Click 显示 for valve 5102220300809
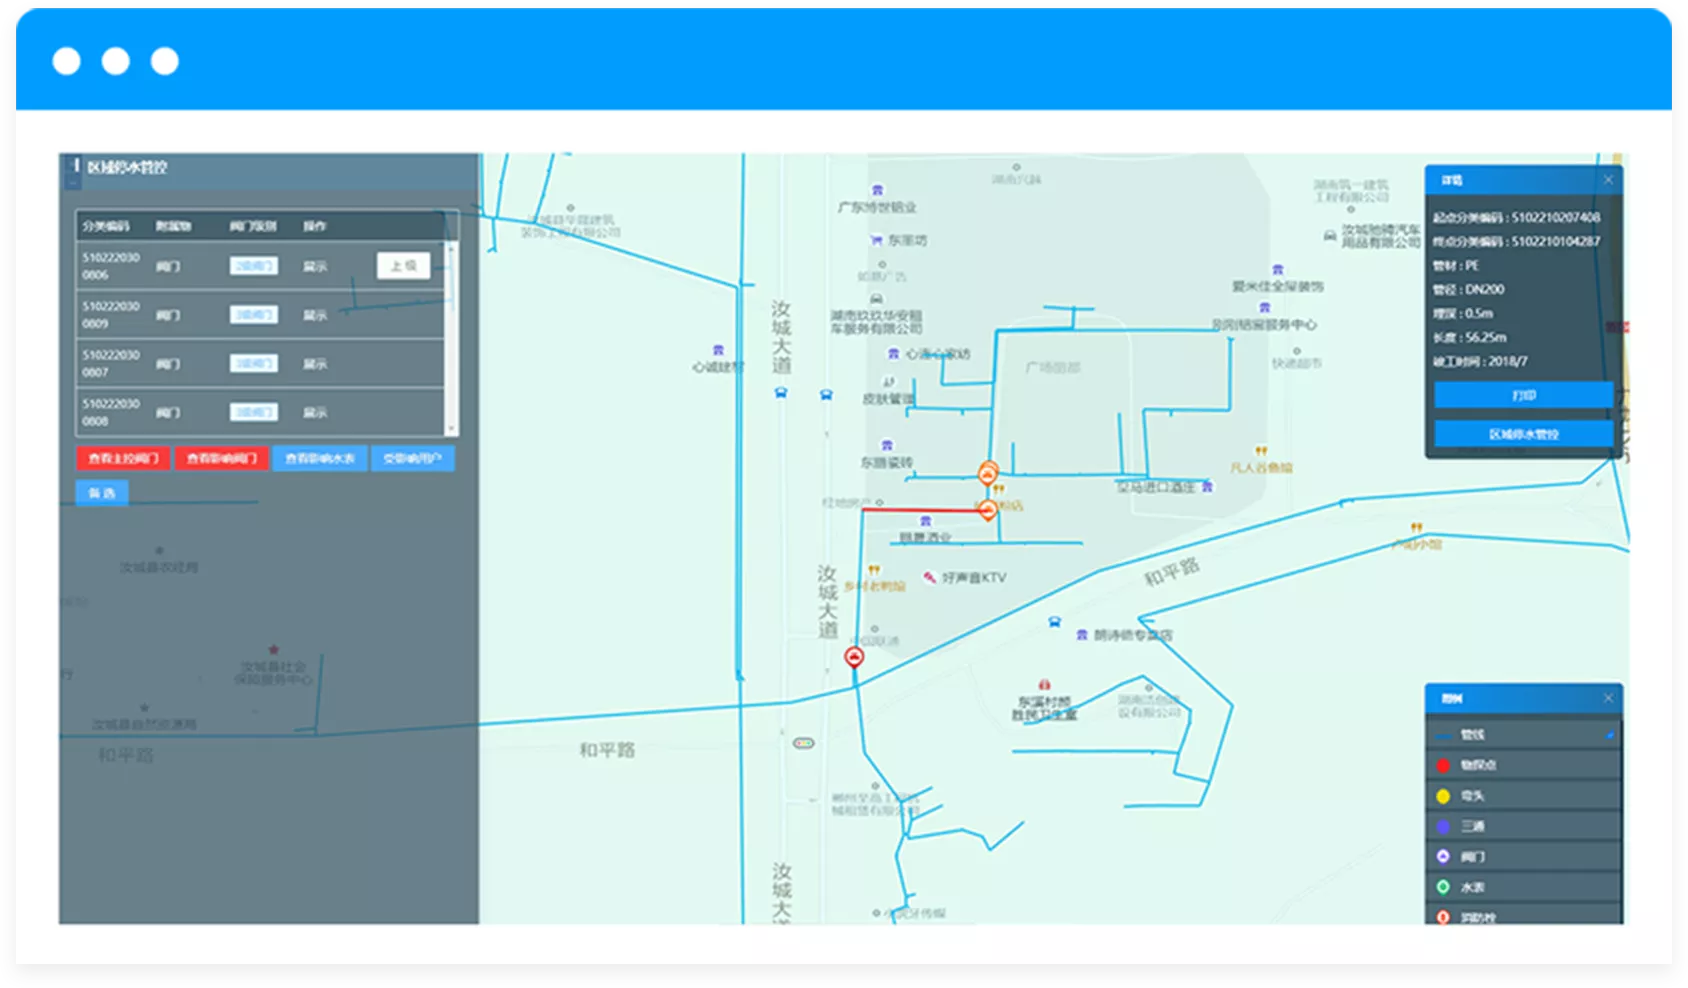 pos(315,315)
